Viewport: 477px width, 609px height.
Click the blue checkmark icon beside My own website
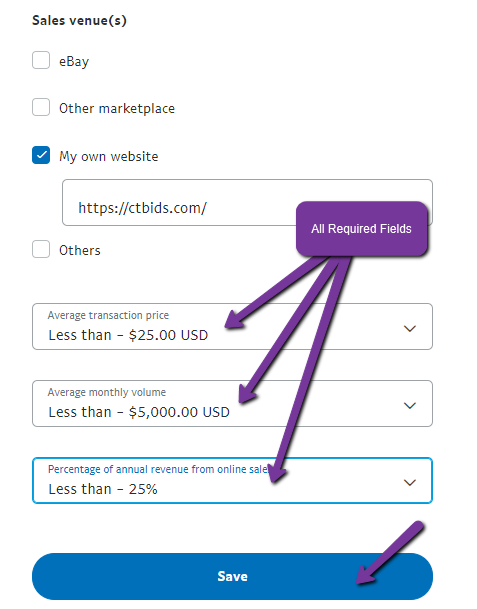point(41,155)
